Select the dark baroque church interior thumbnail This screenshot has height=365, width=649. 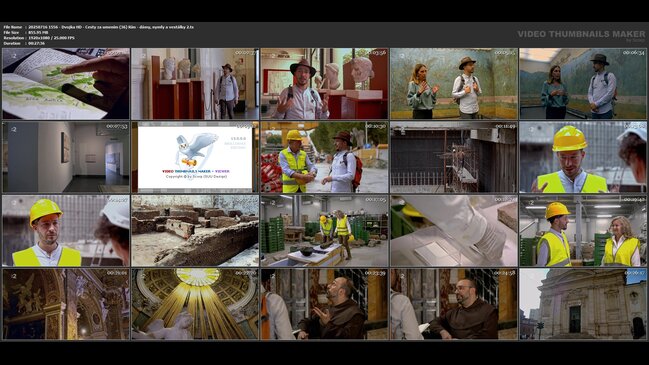(x=66, y=304)
